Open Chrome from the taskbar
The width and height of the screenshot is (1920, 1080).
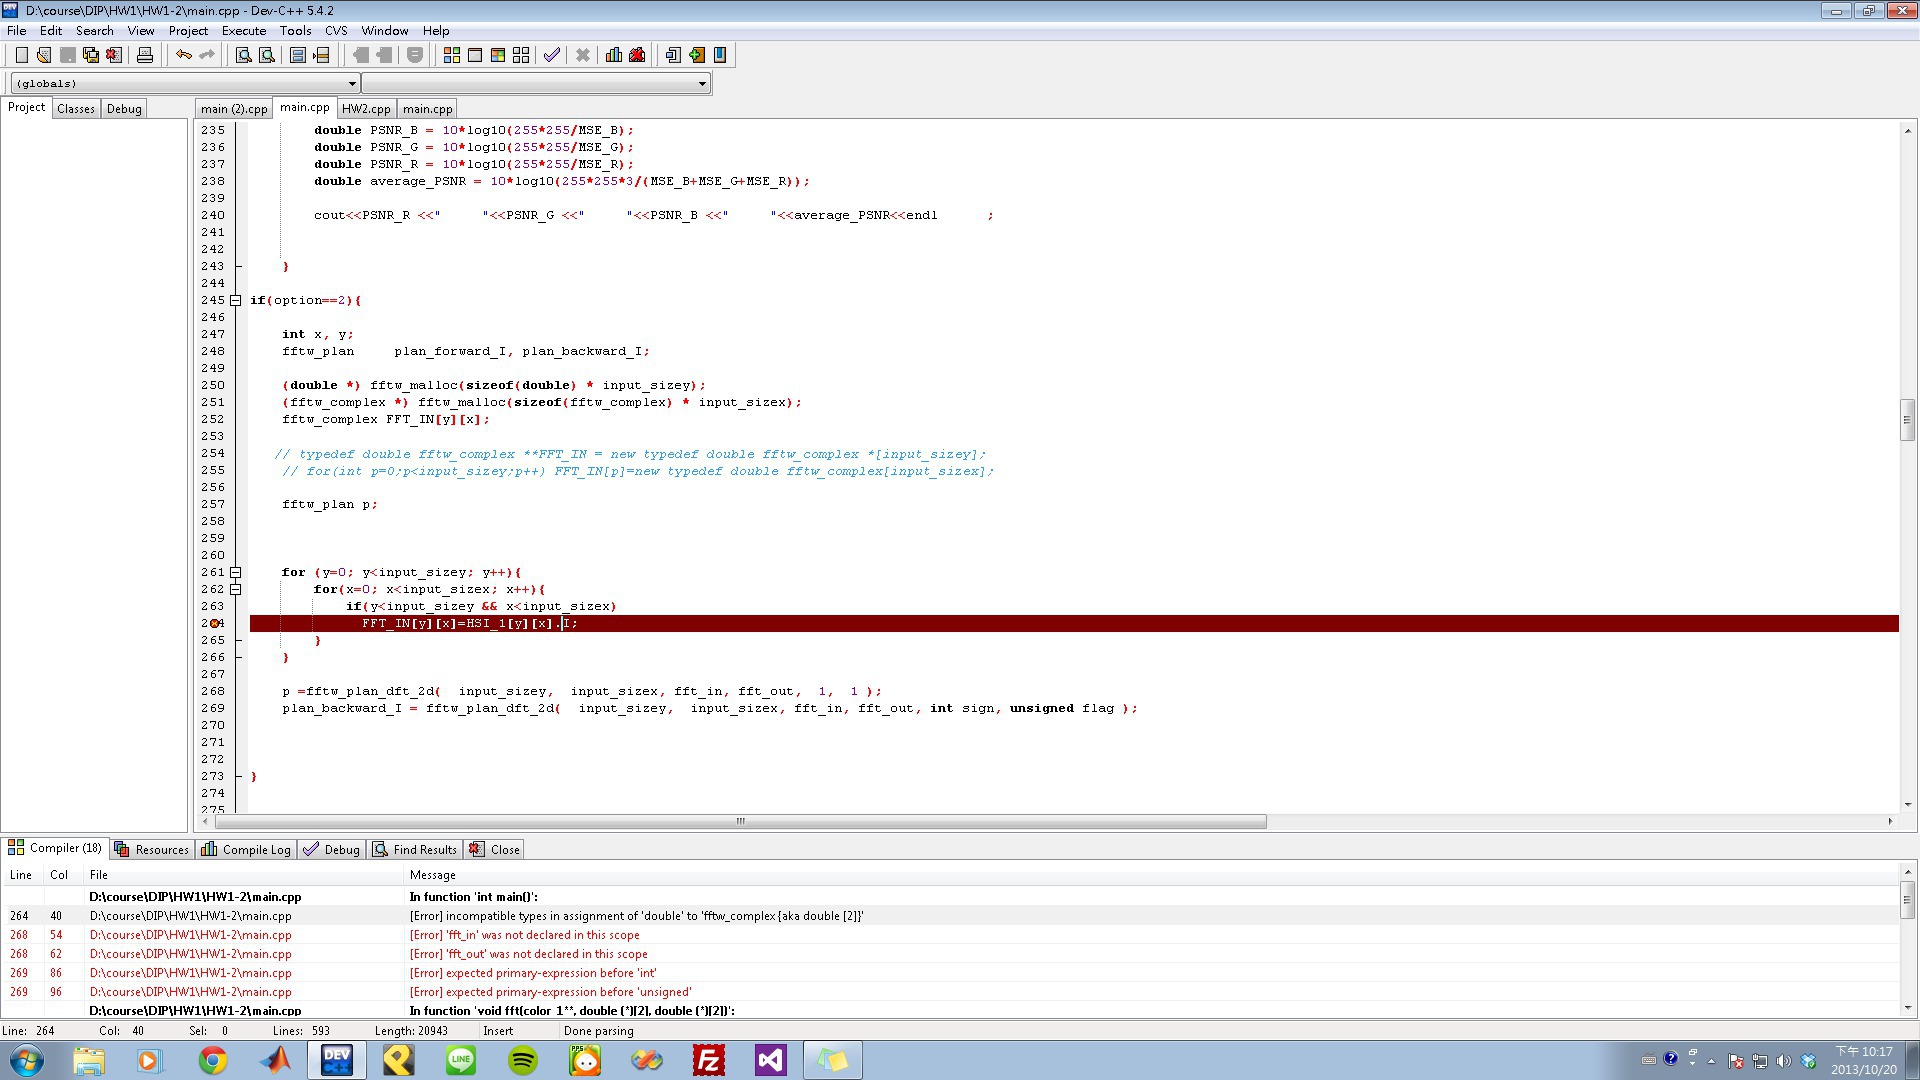pyautogui.click(x=212, y=1060)
